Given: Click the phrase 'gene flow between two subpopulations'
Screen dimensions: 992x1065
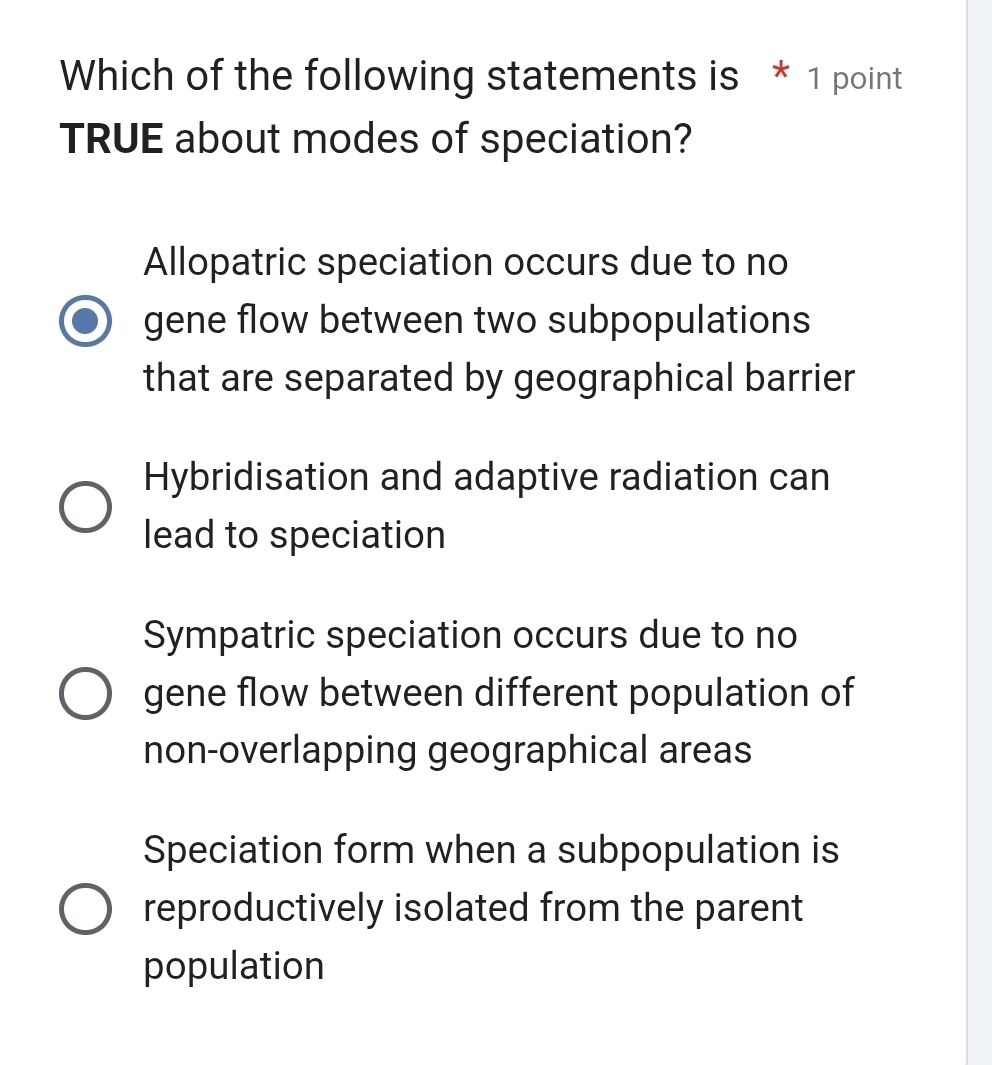Looking at the screenshot, I should coord(477,320).
